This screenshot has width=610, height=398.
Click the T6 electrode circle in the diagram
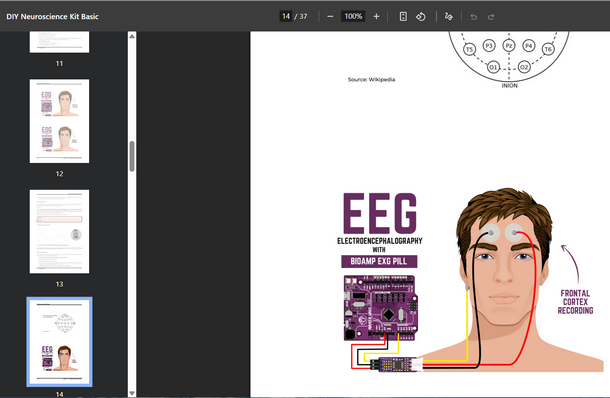click(548, 49)
